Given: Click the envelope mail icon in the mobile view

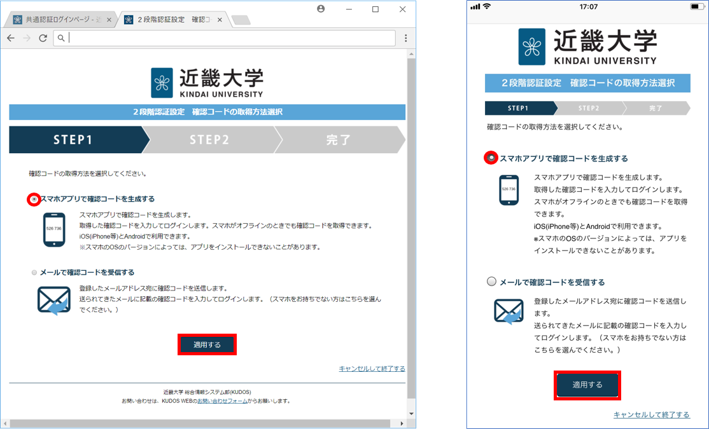Looking at the screenshot, I should [509, 311].
